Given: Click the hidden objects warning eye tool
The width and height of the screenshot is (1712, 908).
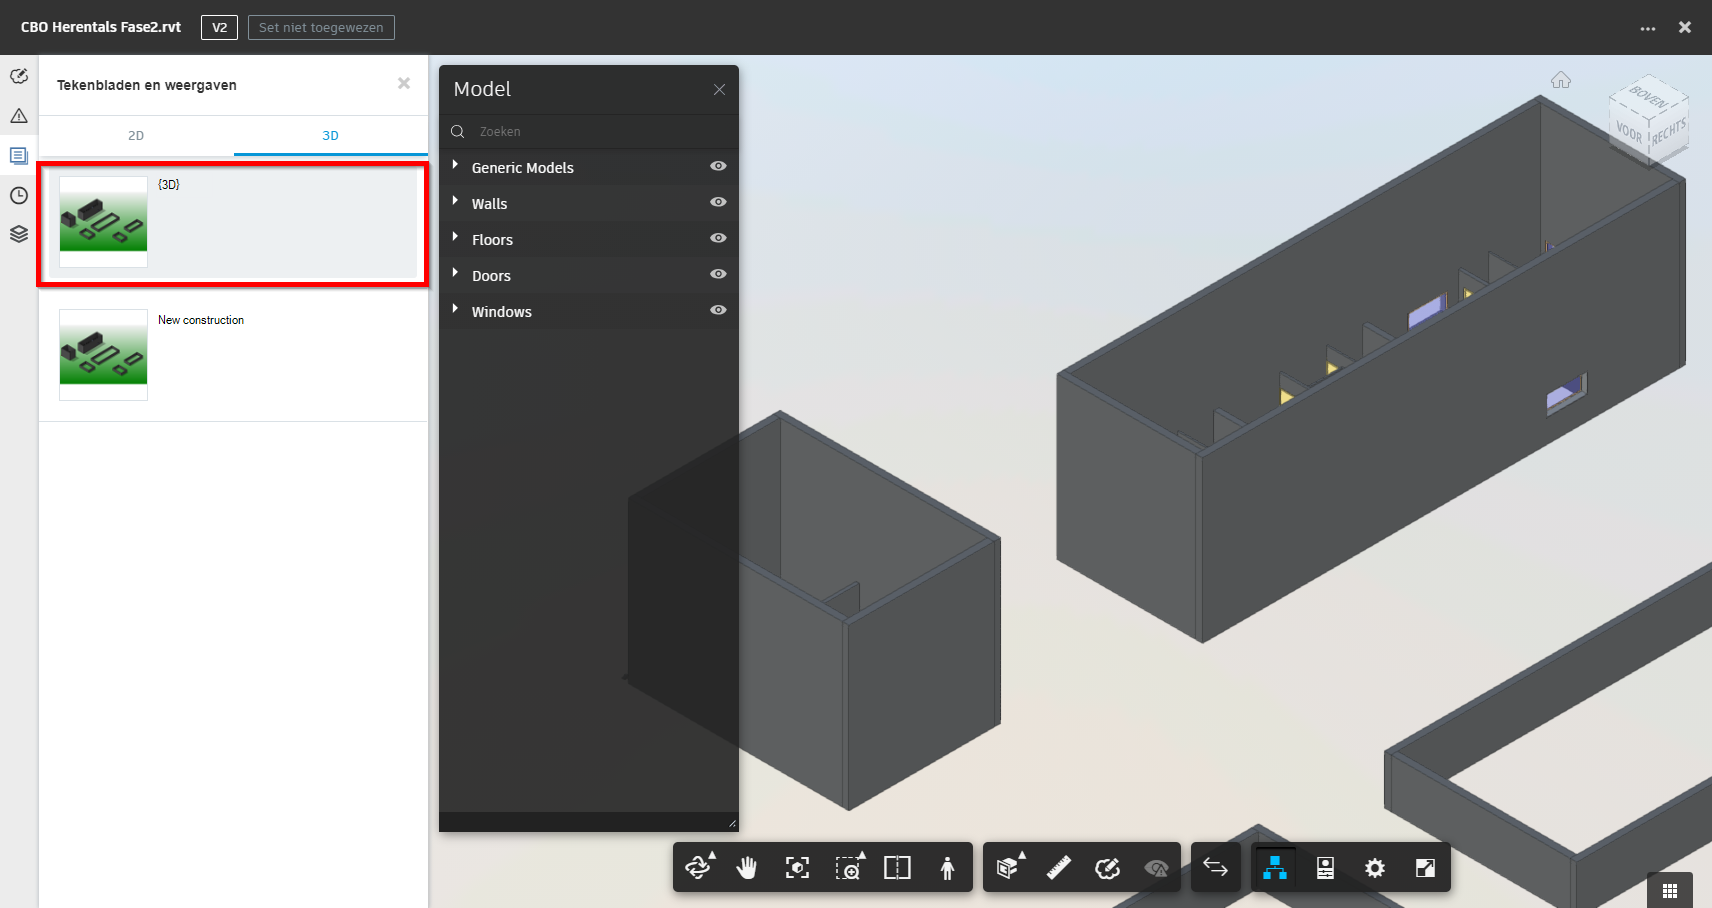Looking at the screenshot, I should point(1157,868).
